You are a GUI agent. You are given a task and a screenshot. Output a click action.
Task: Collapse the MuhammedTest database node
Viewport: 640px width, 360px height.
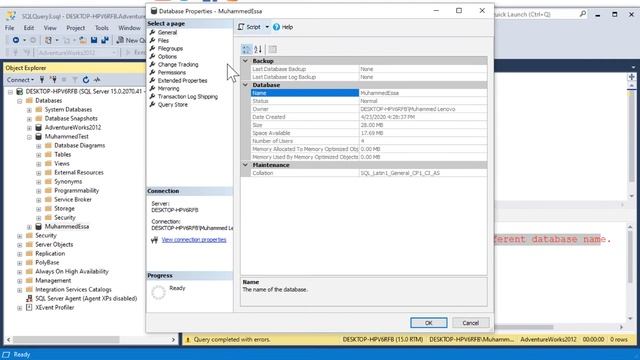[29, 137]
